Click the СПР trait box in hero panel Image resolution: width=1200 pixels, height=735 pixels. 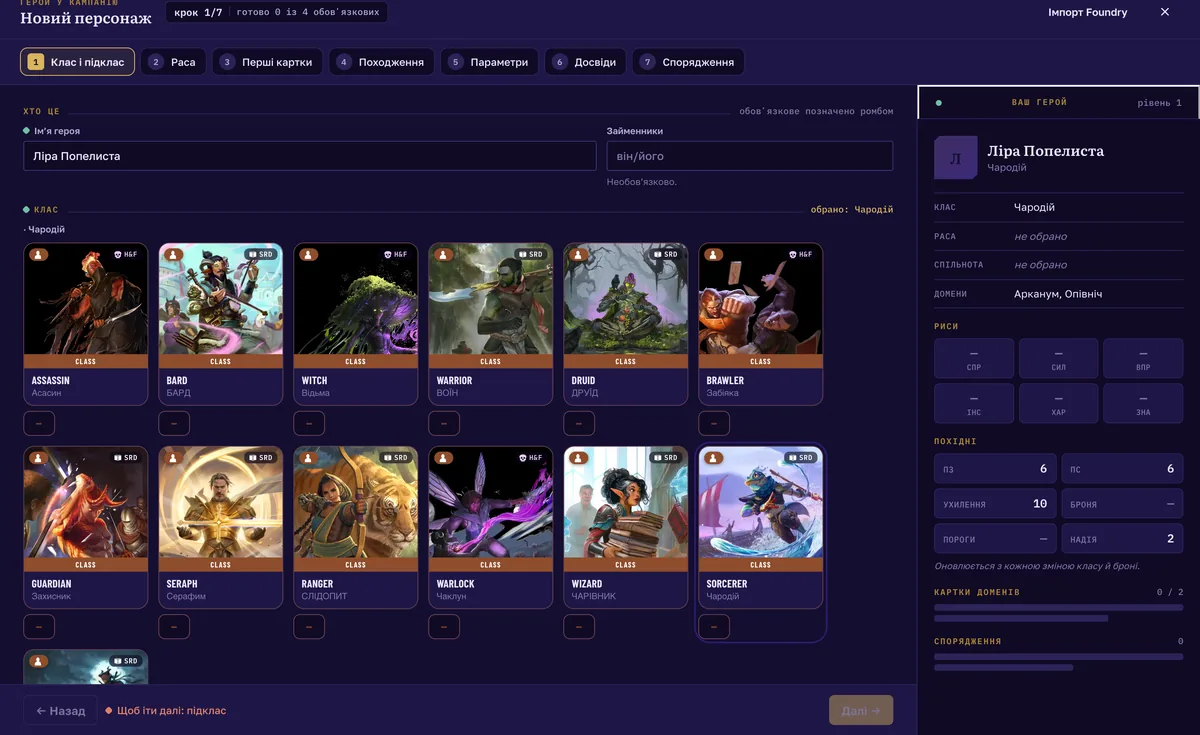point(974,358)
